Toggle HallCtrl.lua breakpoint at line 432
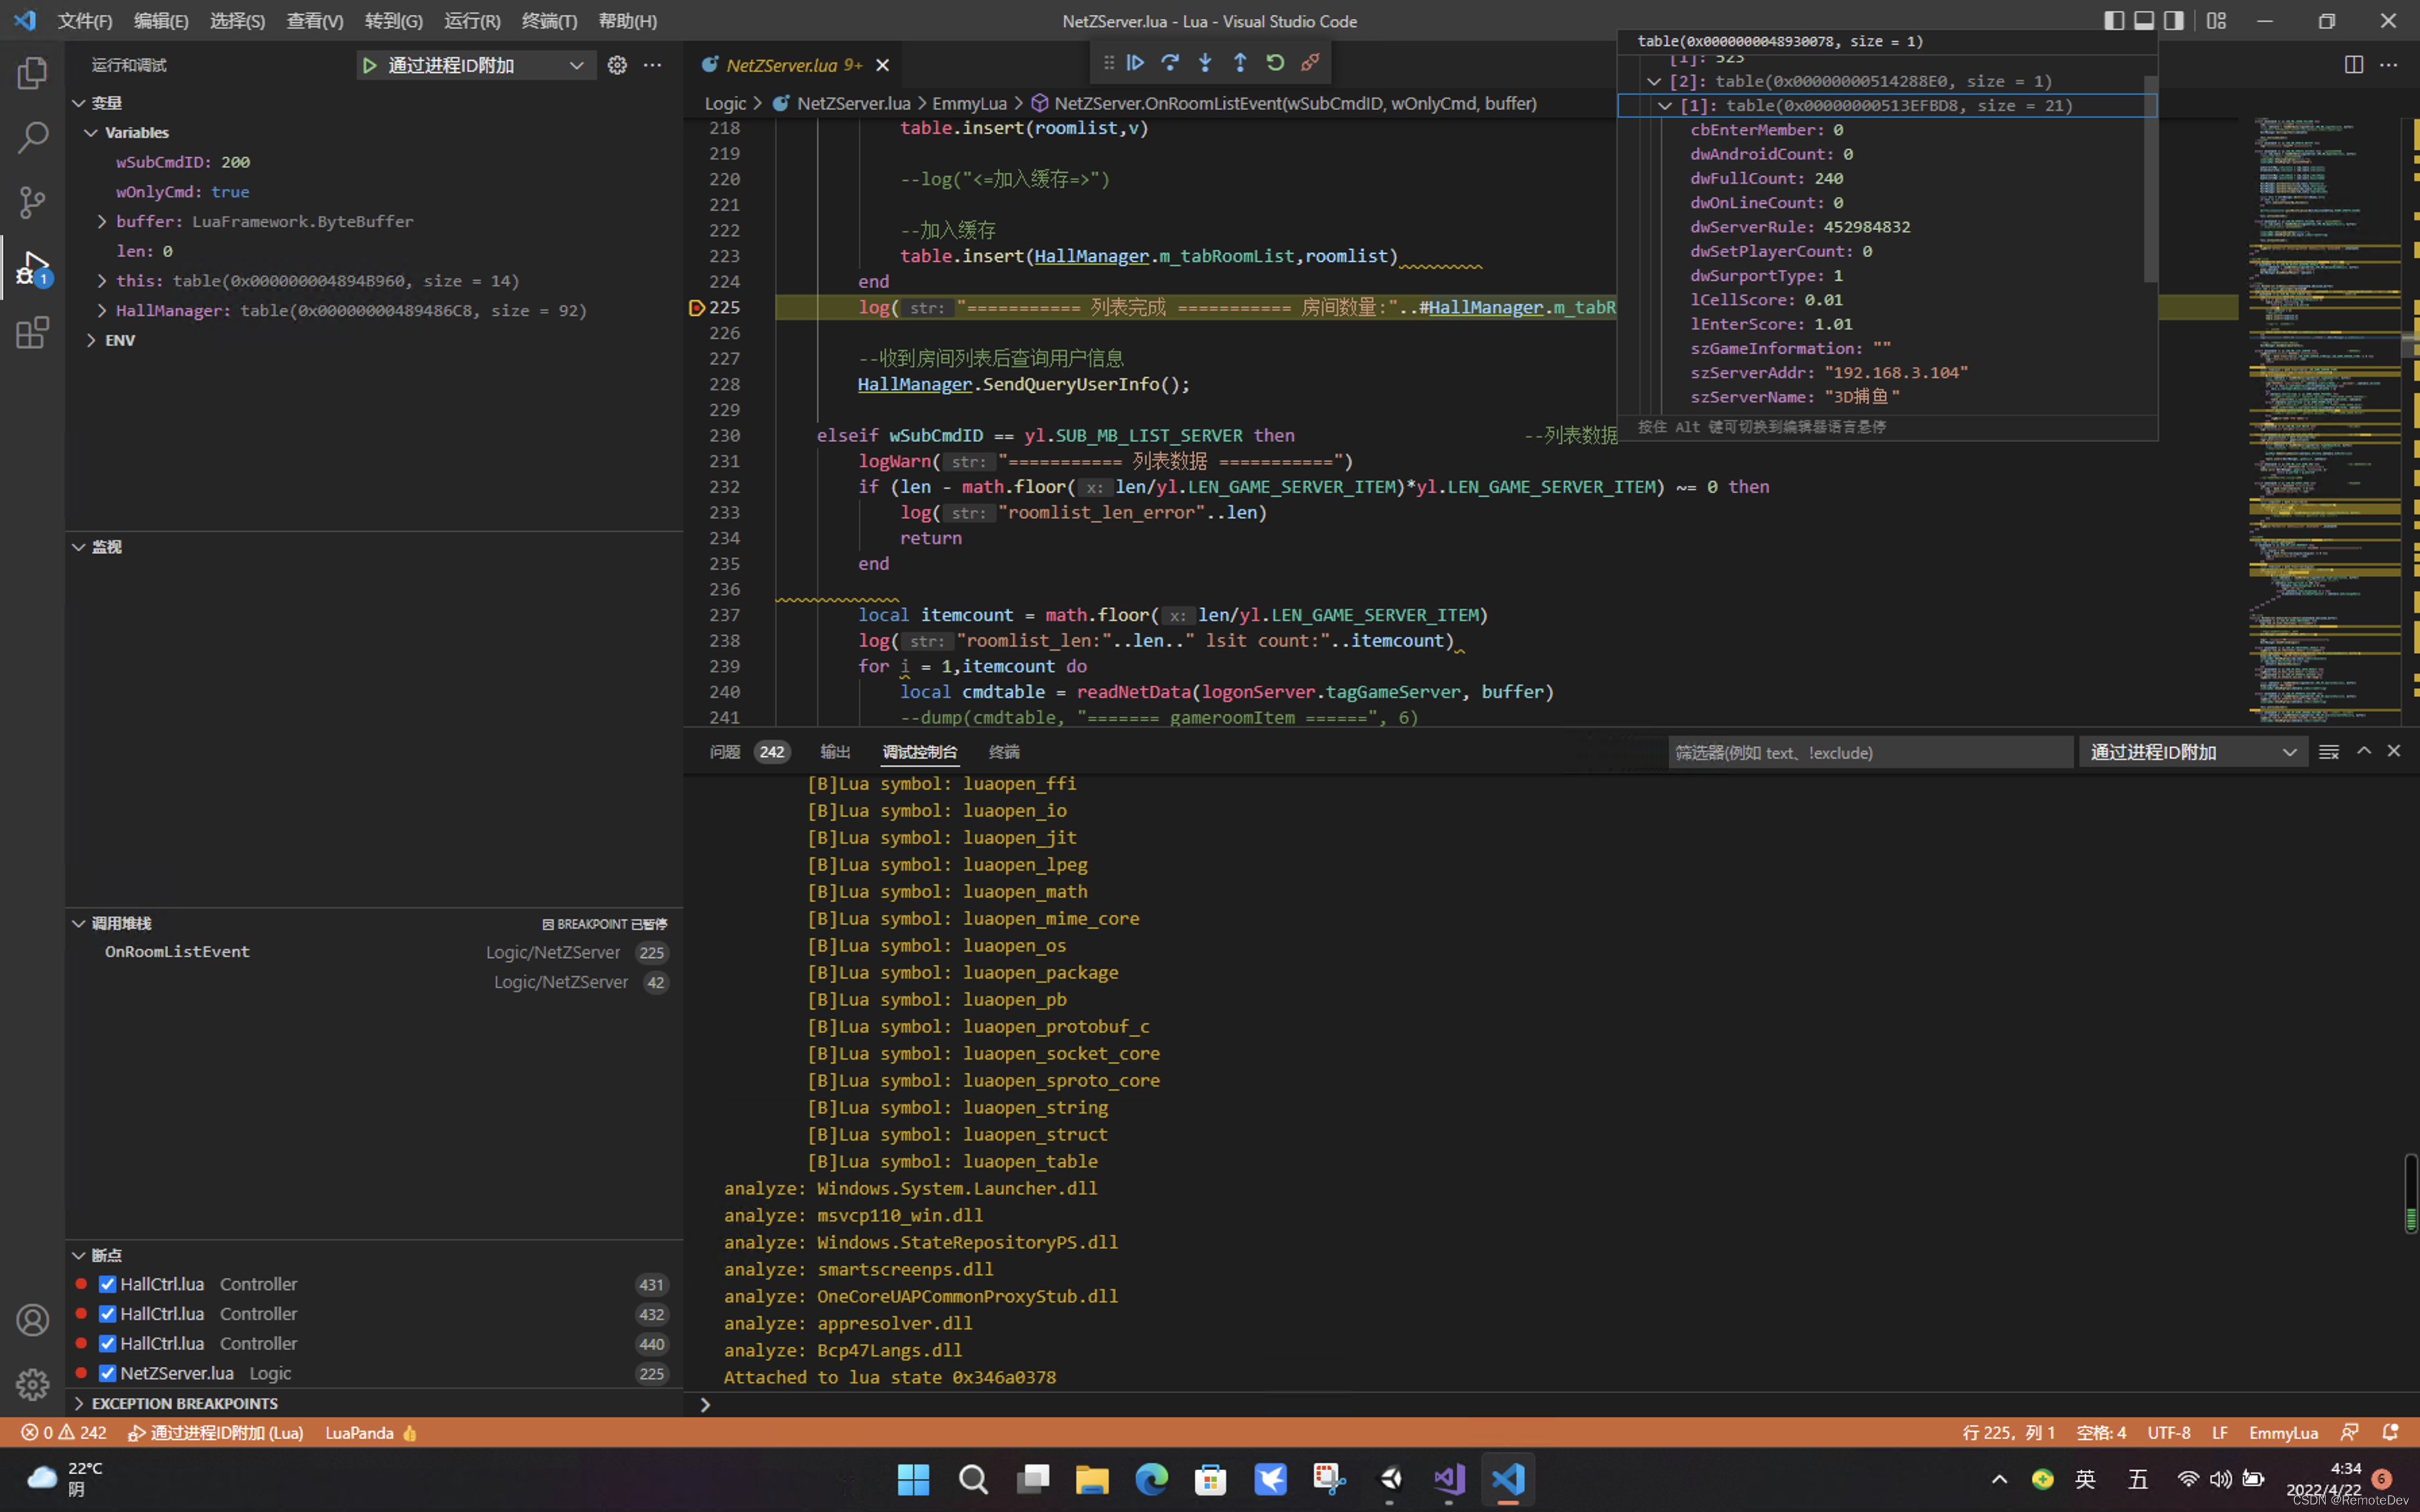Viewport: 2420px width, 1512px height. (107, 1314)
